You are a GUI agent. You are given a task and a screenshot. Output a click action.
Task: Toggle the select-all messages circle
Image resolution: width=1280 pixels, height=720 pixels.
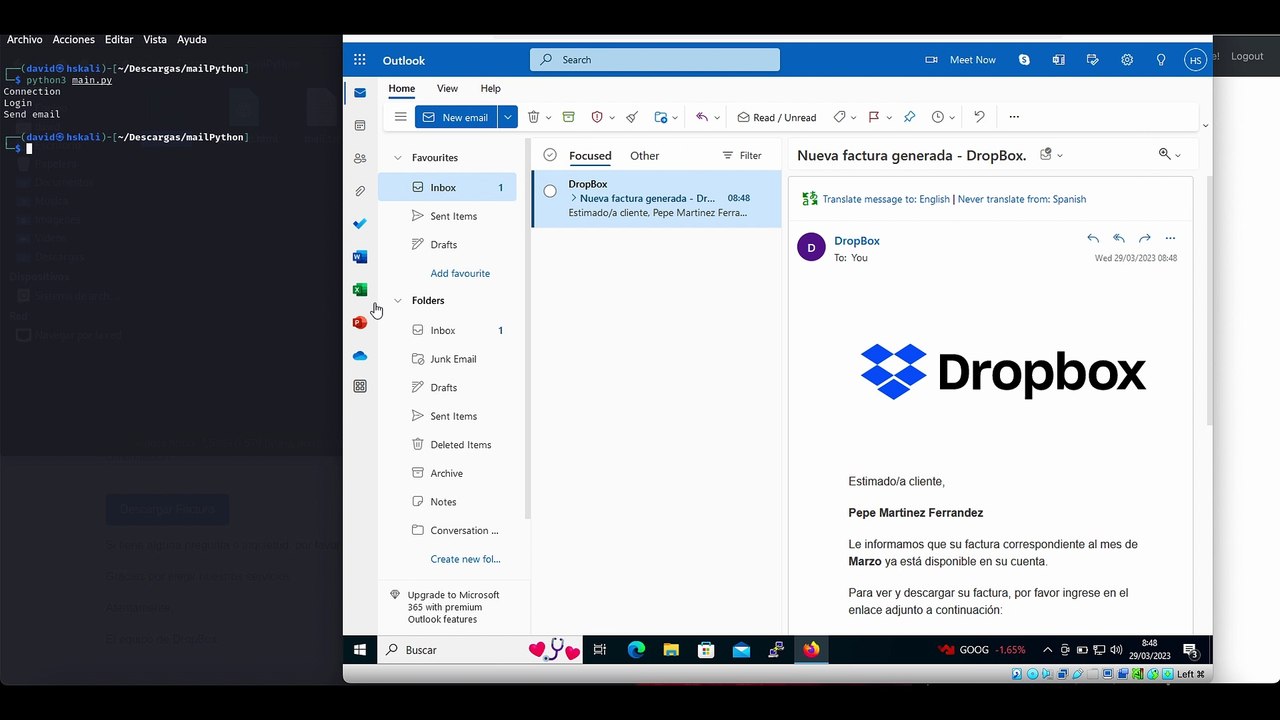click(x=550, y=155)
